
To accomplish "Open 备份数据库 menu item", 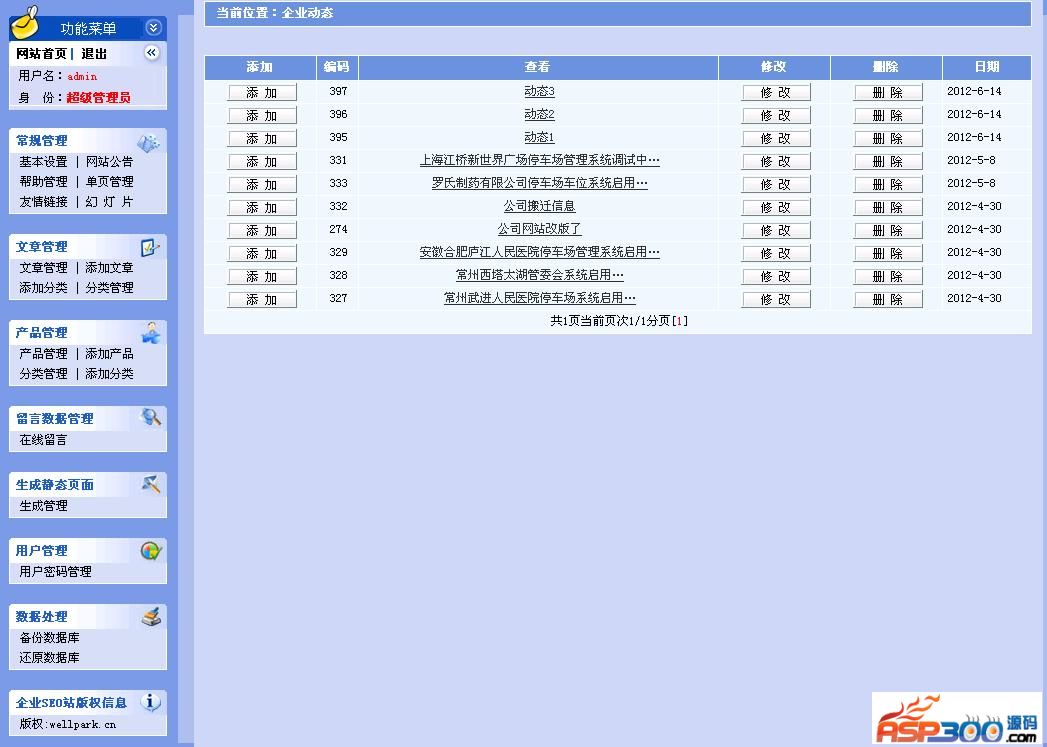I will pos(49,638).
